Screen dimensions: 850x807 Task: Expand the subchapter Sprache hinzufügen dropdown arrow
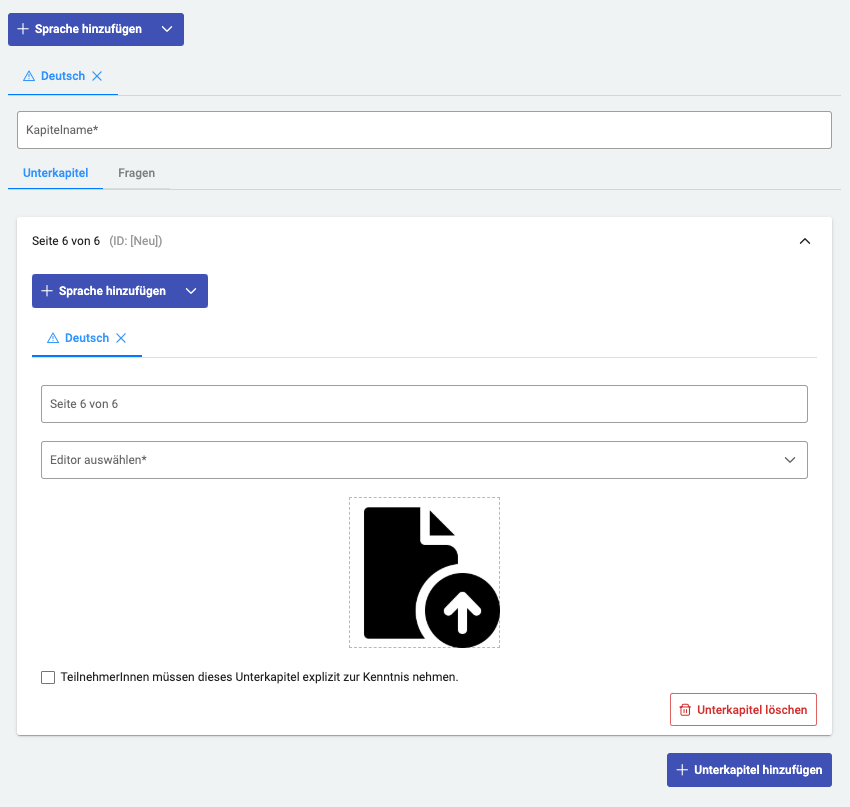[x=191, y=291]
